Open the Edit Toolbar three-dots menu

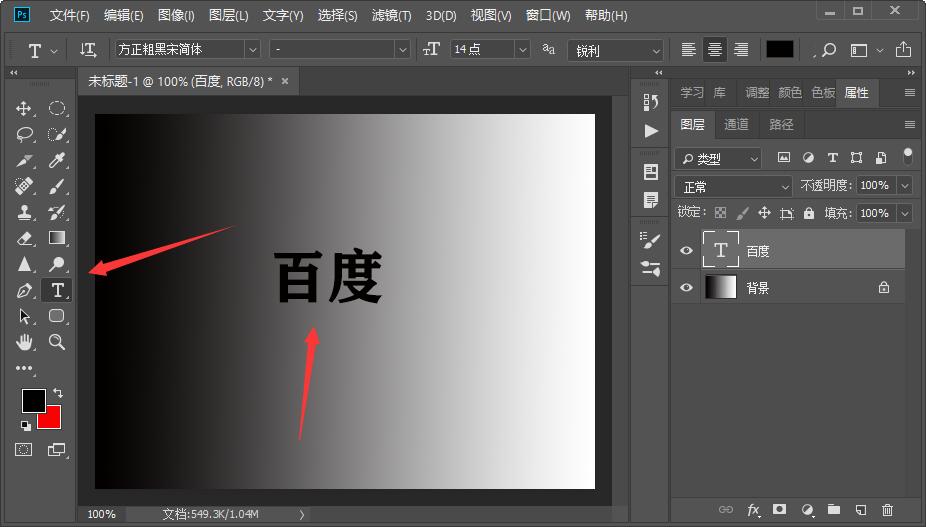(x=24, y=368)
